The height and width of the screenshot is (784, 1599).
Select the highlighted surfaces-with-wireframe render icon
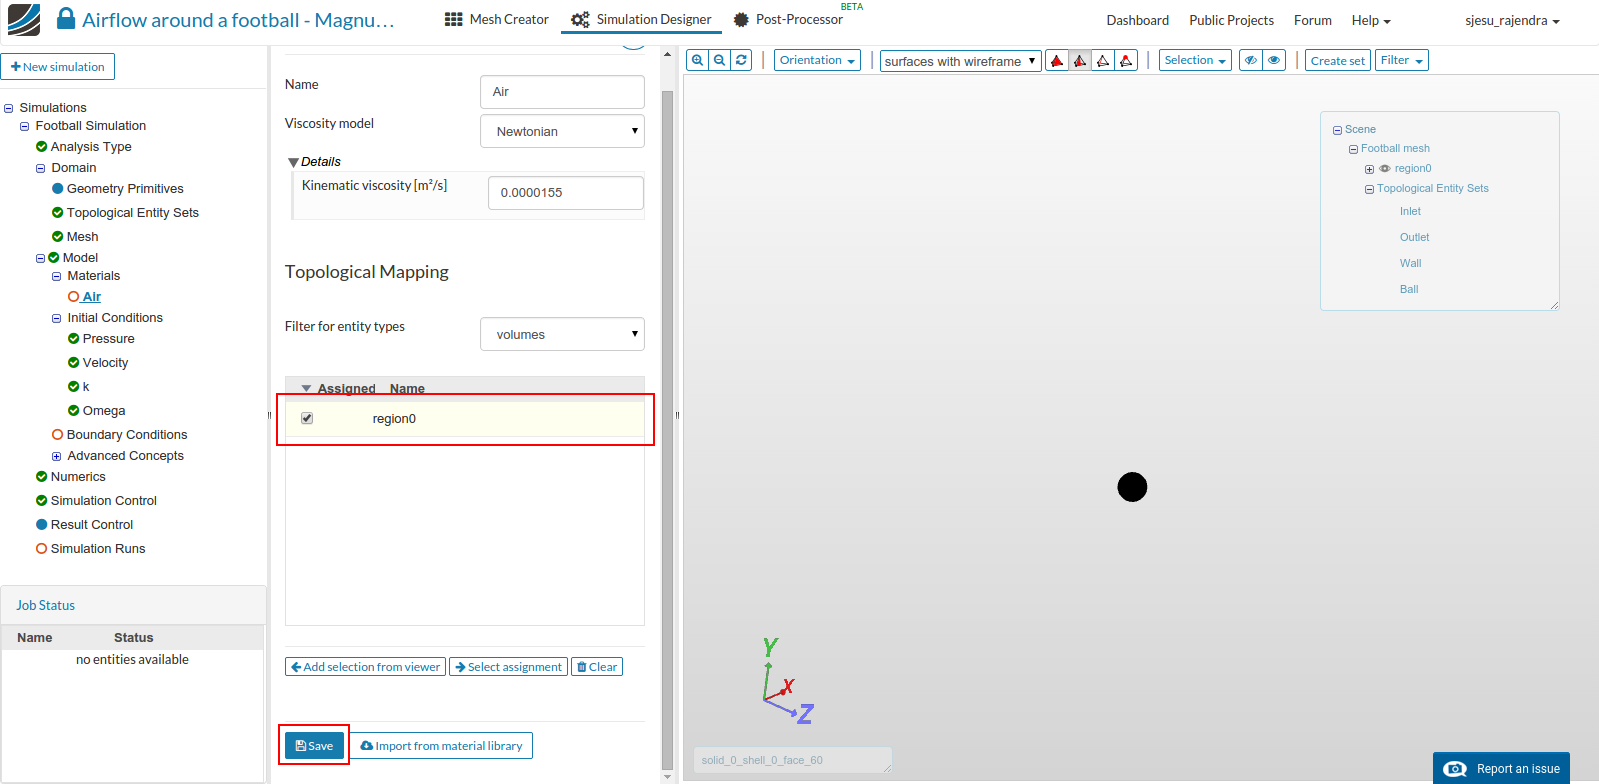tap(1080, 61)
